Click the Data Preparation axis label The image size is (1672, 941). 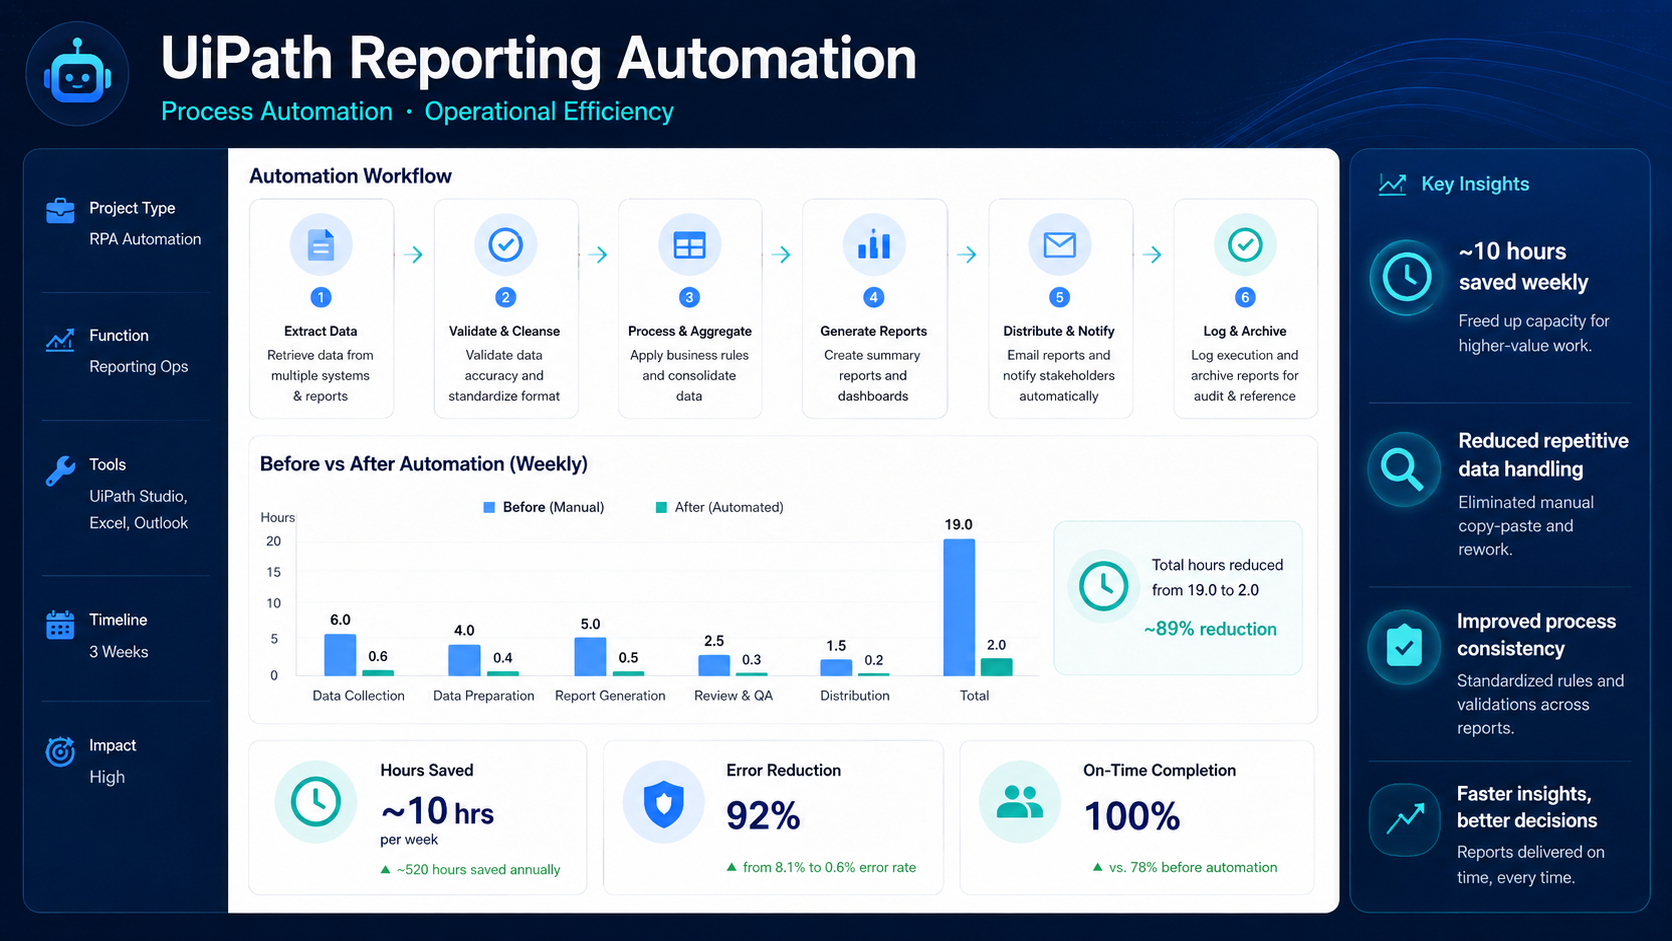coord(483,696)
